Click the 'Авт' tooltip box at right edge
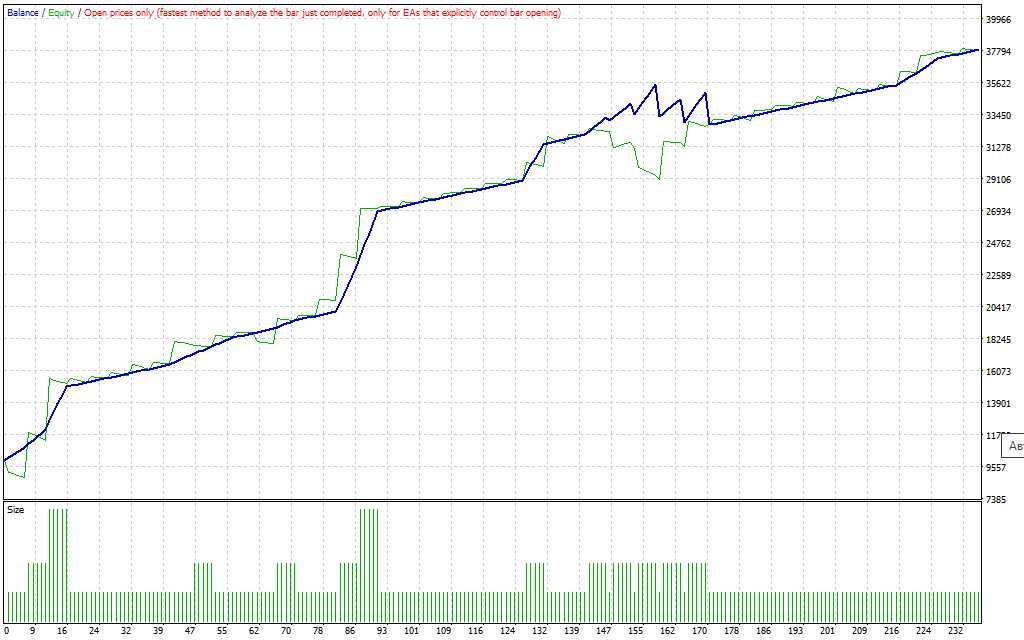This screenshot has width=1024, height=640. pos(1013,445)
